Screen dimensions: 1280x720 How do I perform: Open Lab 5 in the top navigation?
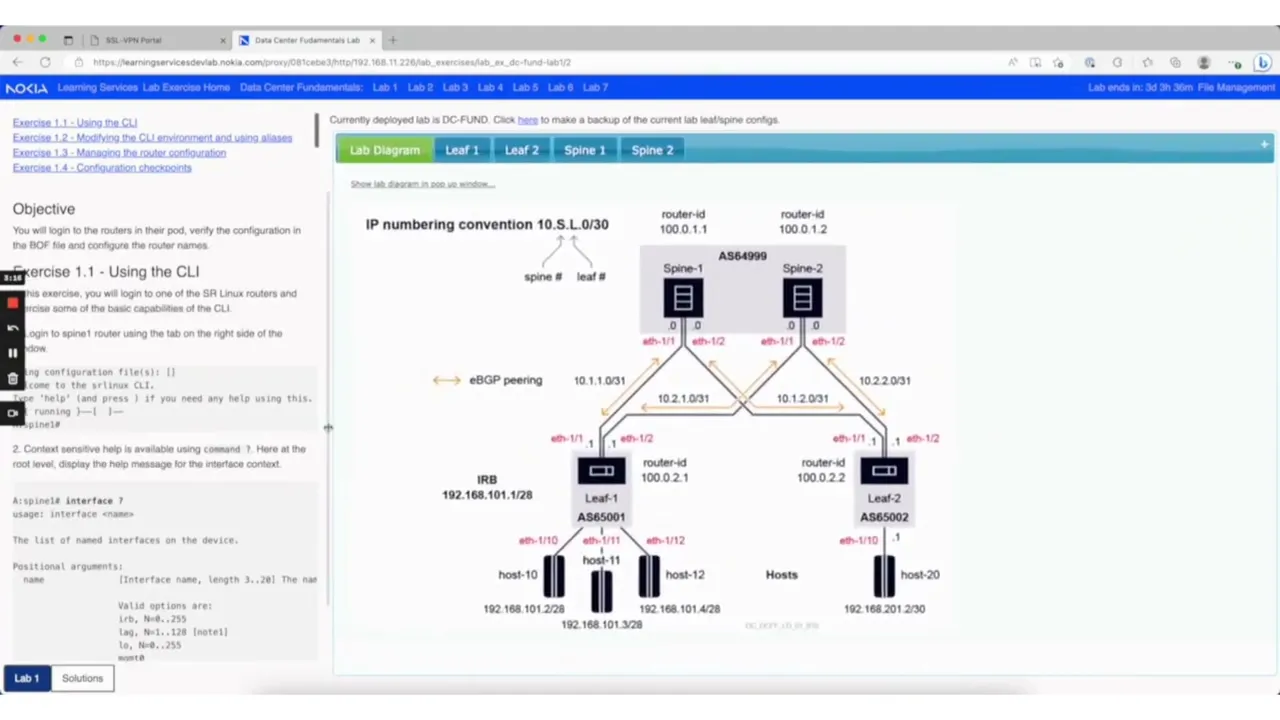coord(525,88)
